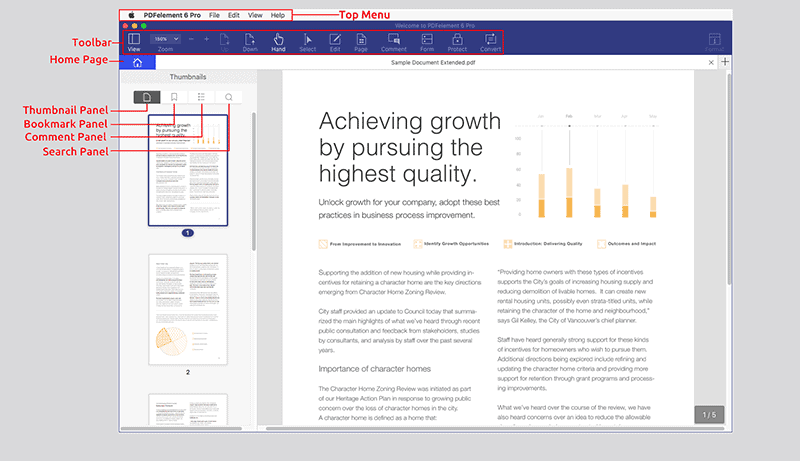Click the Thumbnails panel title
The image size is (800, 461).
click(x=188, y=76)
